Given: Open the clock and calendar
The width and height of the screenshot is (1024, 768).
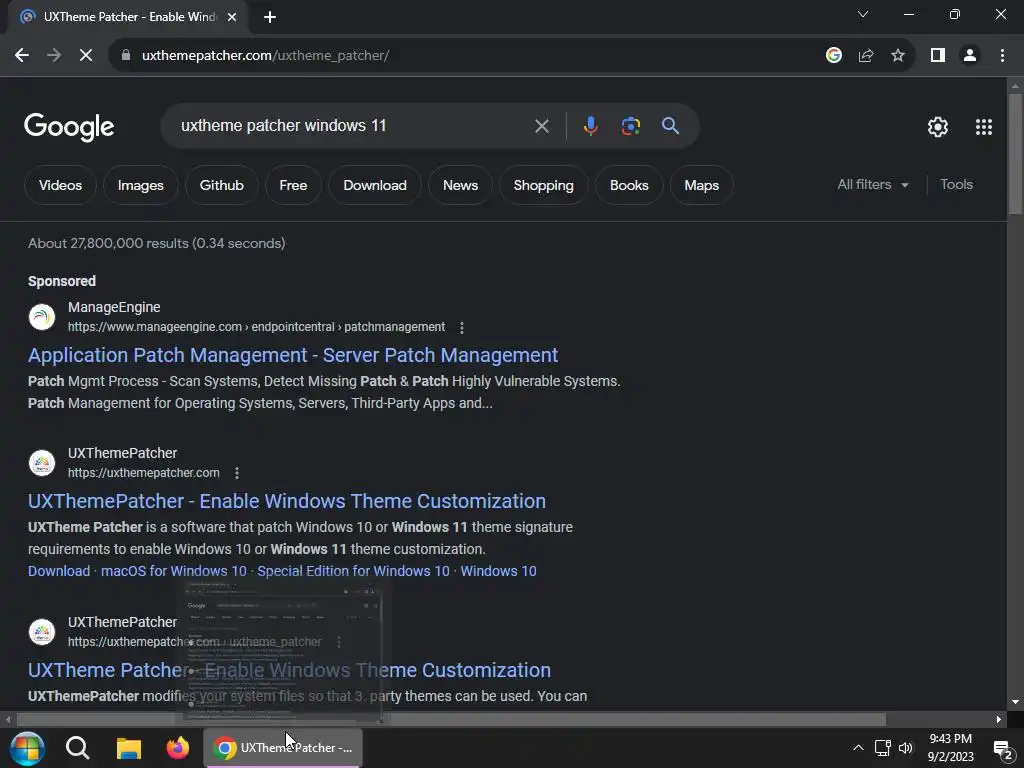Looking at the screenshot, I should click(950, 748).
